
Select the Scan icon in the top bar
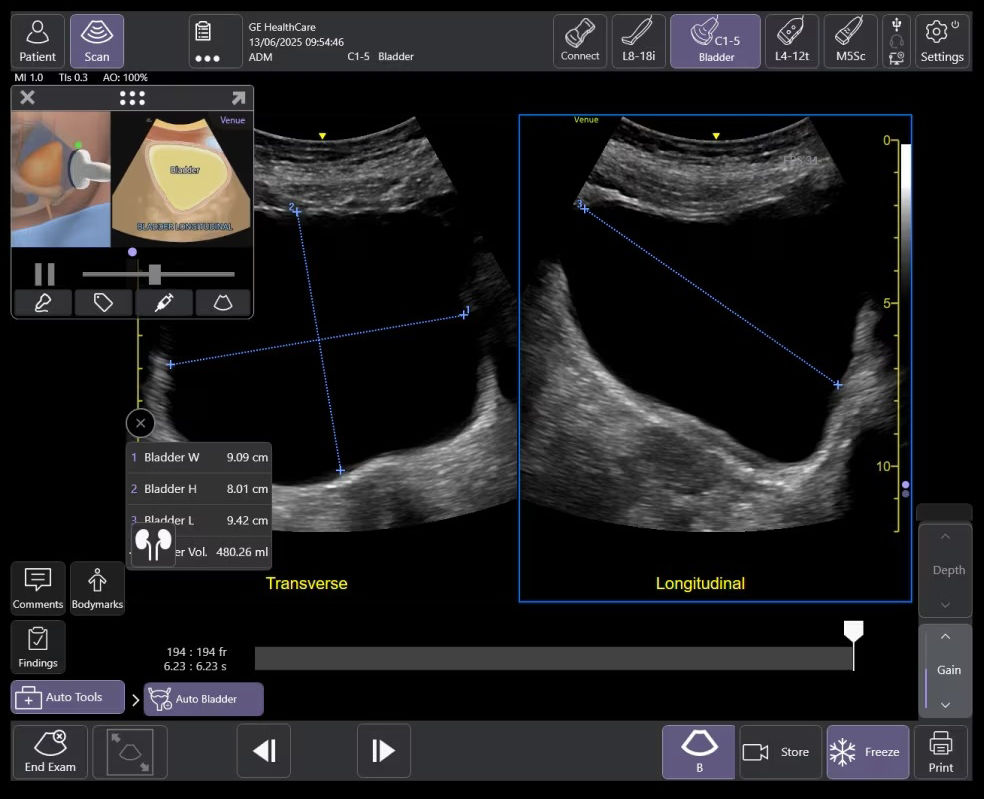click(97, 40)
